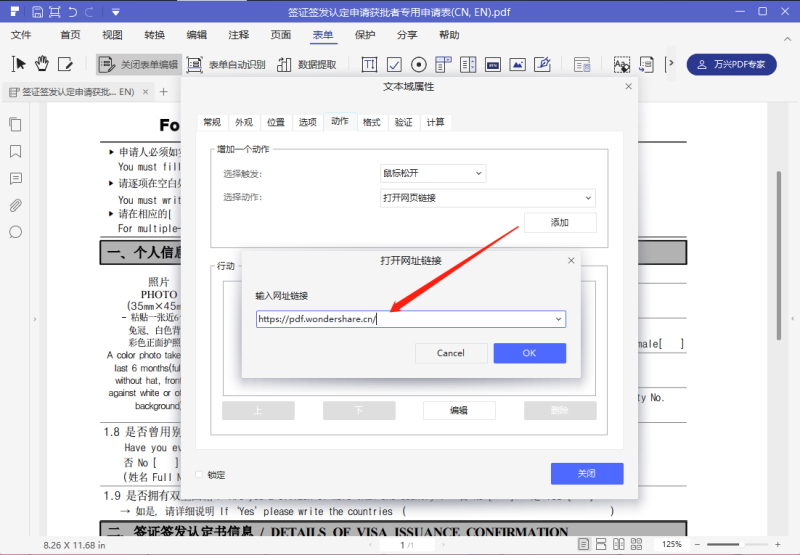Expand the URL history dropdown arrow
Image resolution: width=800 pixels, height=555 pixels.
pos(558,319)
